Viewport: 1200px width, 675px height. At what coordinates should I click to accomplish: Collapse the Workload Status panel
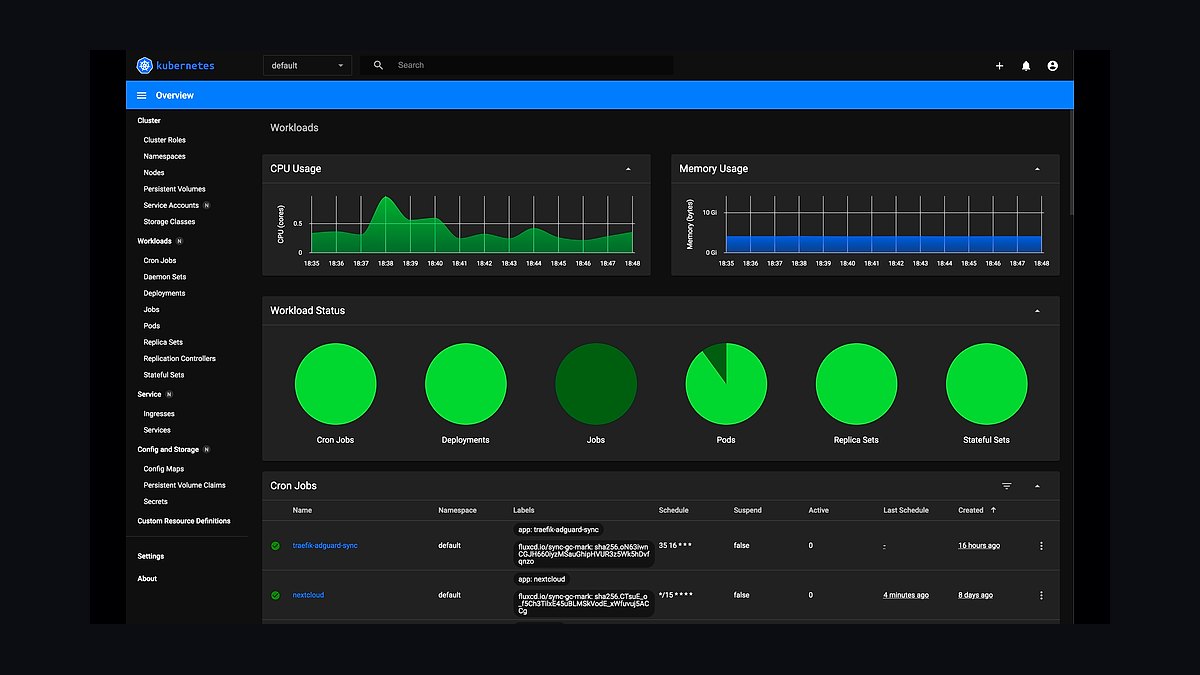[1037, 311]
